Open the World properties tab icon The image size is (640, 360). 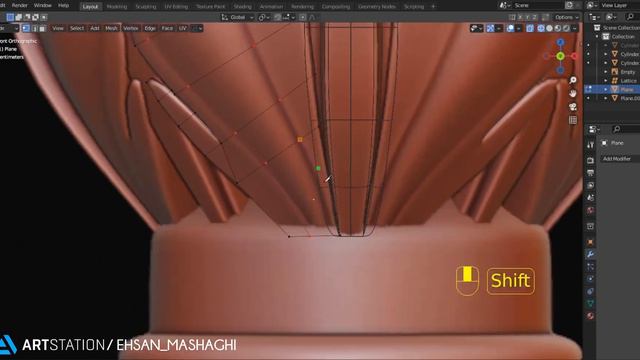click(x=591, y=210)
